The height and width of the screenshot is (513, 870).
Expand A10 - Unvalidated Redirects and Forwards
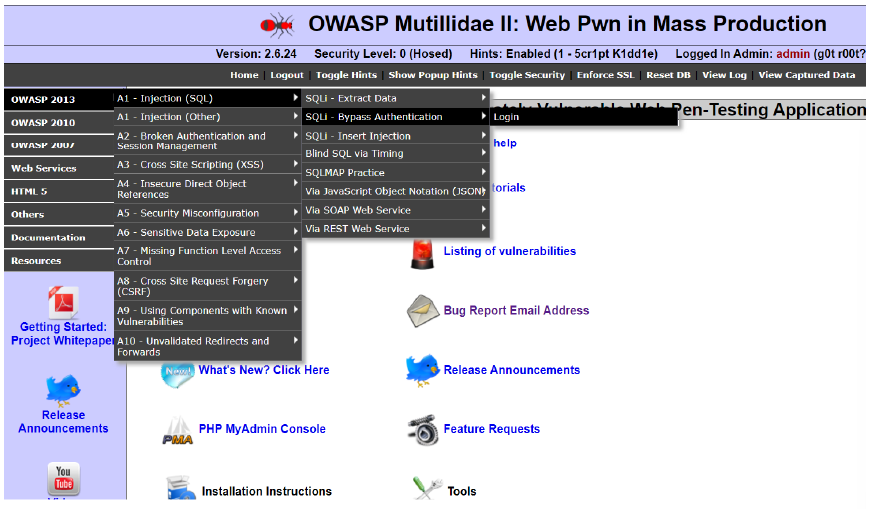[x=208, y=347]
